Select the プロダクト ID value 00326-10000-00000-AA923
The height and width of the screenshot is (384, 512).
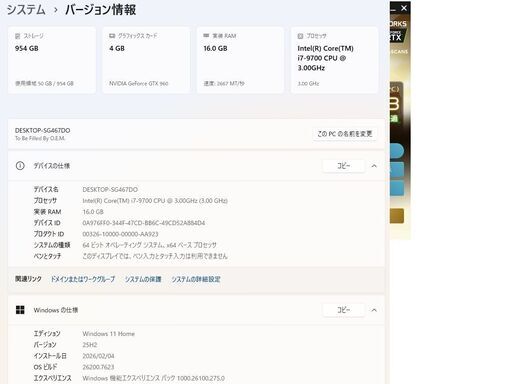[x=120, y=234]
